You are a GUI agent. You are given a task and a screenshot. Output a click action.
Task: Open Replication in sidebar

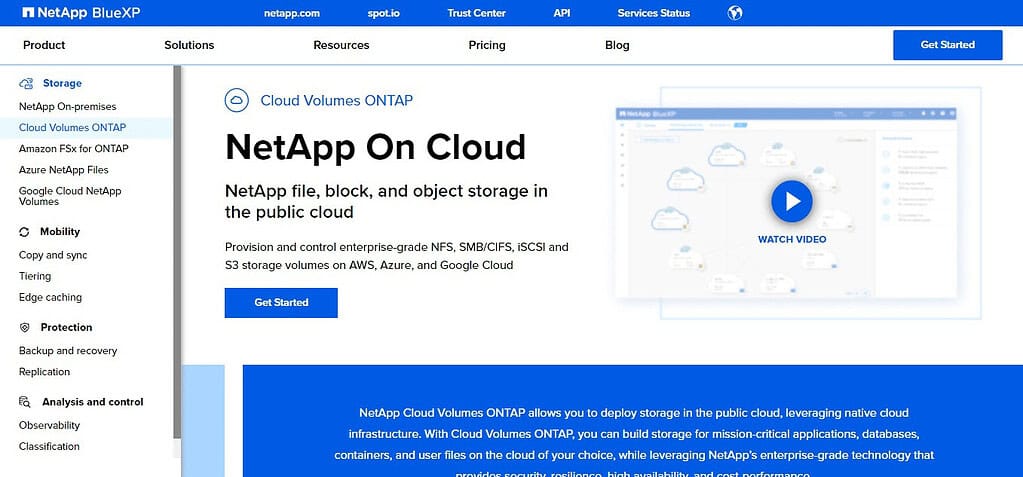tap(44, 372)
